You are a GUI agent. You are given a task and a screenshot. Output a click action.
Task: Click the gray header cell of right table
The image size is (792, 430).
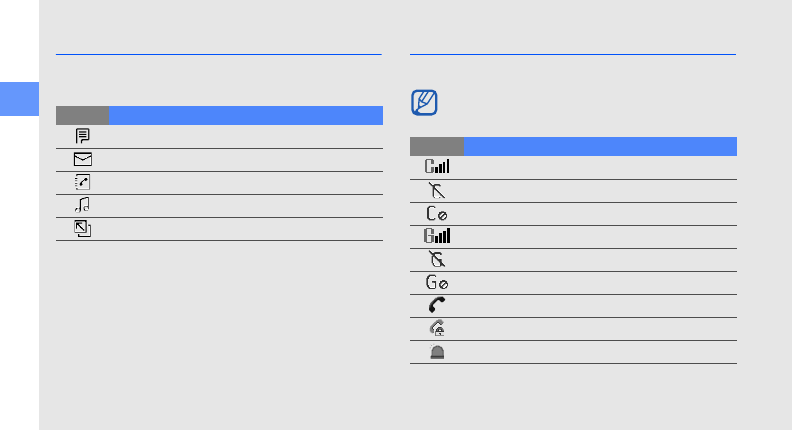[x=437, y=145]
